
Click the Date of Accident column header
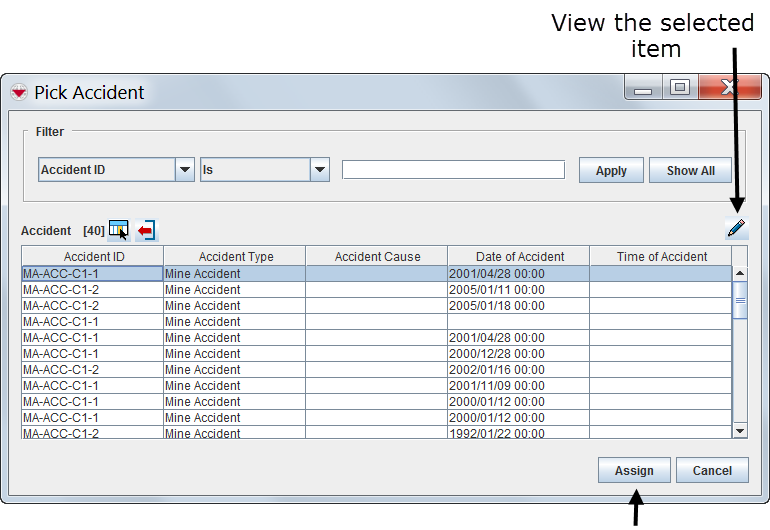pos(519,257)
